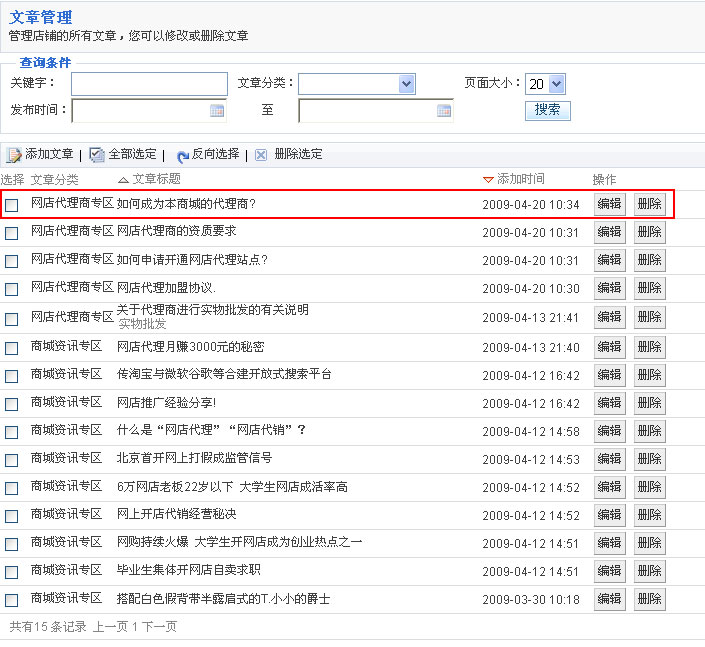Viewport: 705px width, 647px height.
Task: Tick checkbox for 如何成为本商城的代理商?
Action: tap(12, 205)
